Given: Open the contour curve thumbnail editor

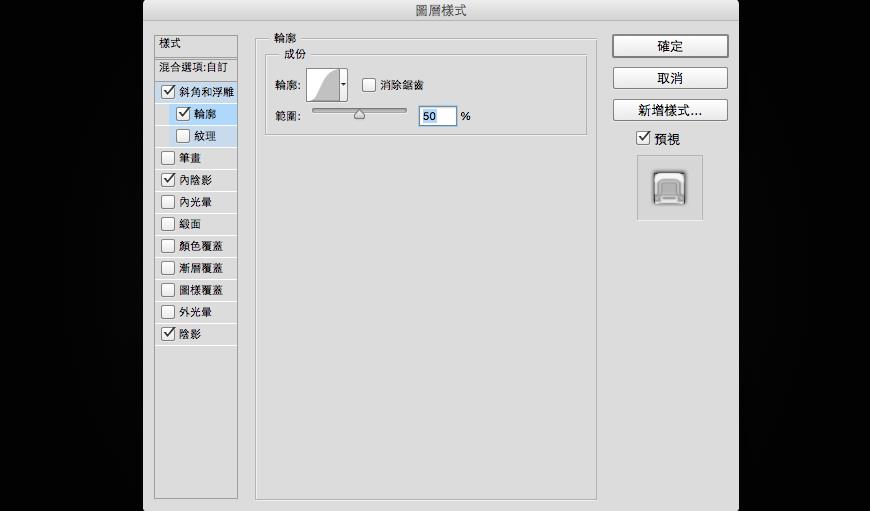Looking at the screenshot, I should pyautogui.click(x=323, y=85).
